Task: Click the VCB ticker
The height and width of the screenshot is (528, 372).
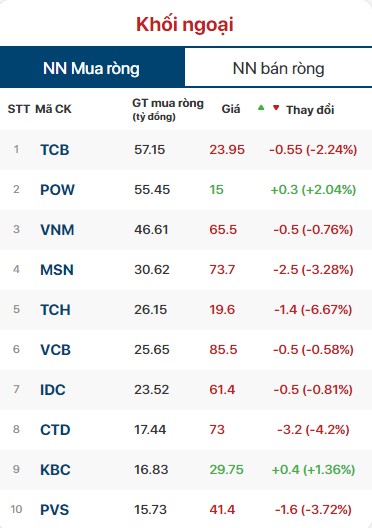Action: pyautogui.click(x=56, y=350)
